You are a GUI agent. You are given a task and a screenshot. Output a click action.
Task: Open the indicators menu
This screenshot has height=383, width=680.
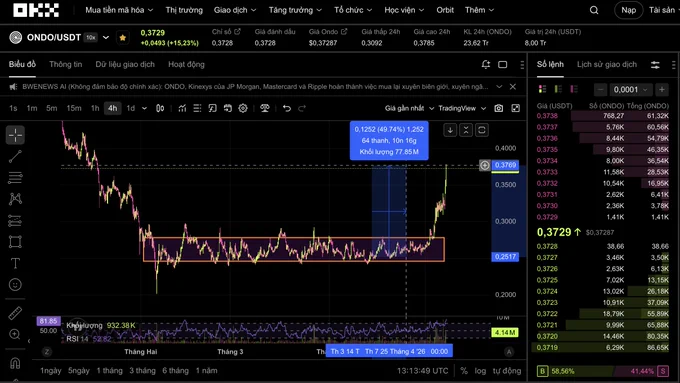[x=182, y=108]
